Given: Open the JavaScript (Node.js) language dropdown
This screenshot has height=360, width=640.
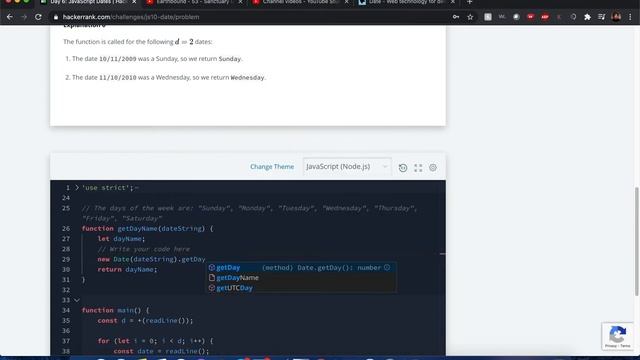Looking at the screenshot, I should [x=347, y=167].
